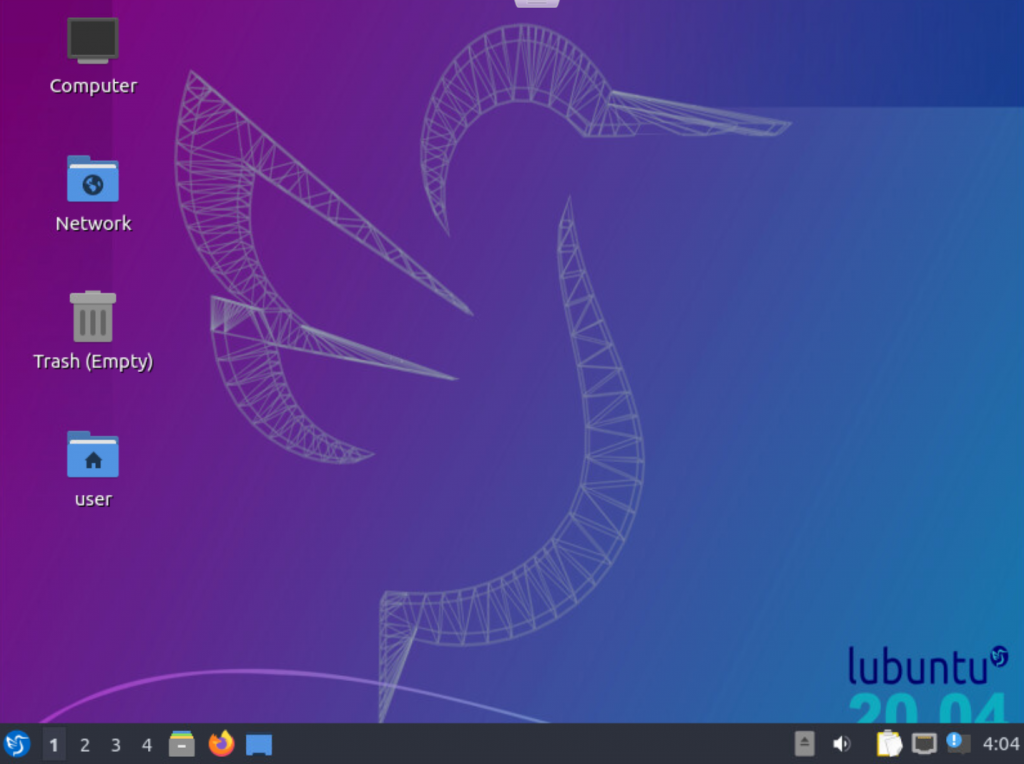Open the removable media eject icon
This screenshot has width=1024, height=764.
coord(805,744)
